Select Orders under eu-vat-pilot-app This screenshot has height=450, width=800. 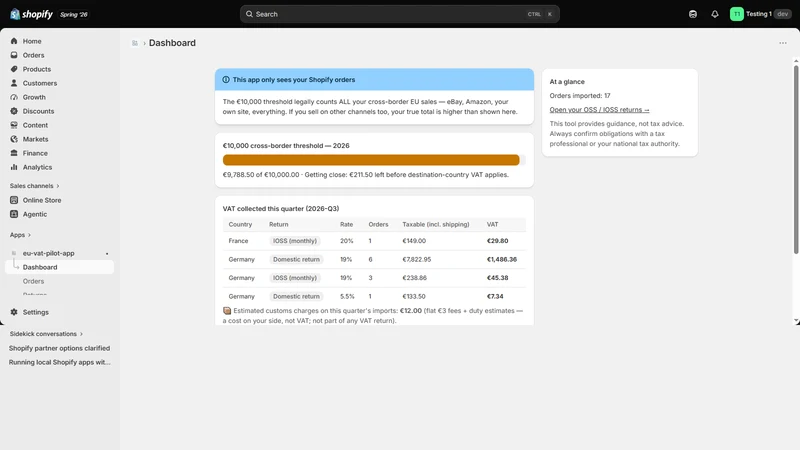pyautogui.click(x=33, y=281)
